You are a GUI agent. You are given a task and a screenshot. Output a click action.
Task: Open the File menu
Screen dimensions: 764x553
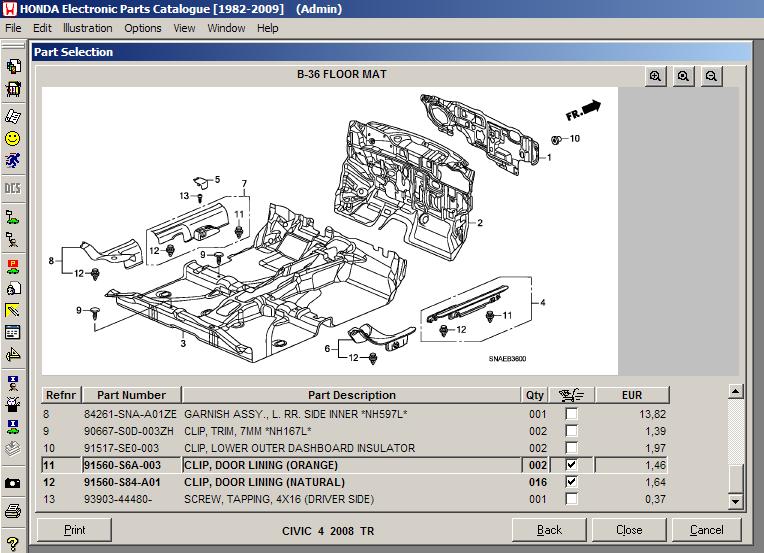tap(13, 28)
